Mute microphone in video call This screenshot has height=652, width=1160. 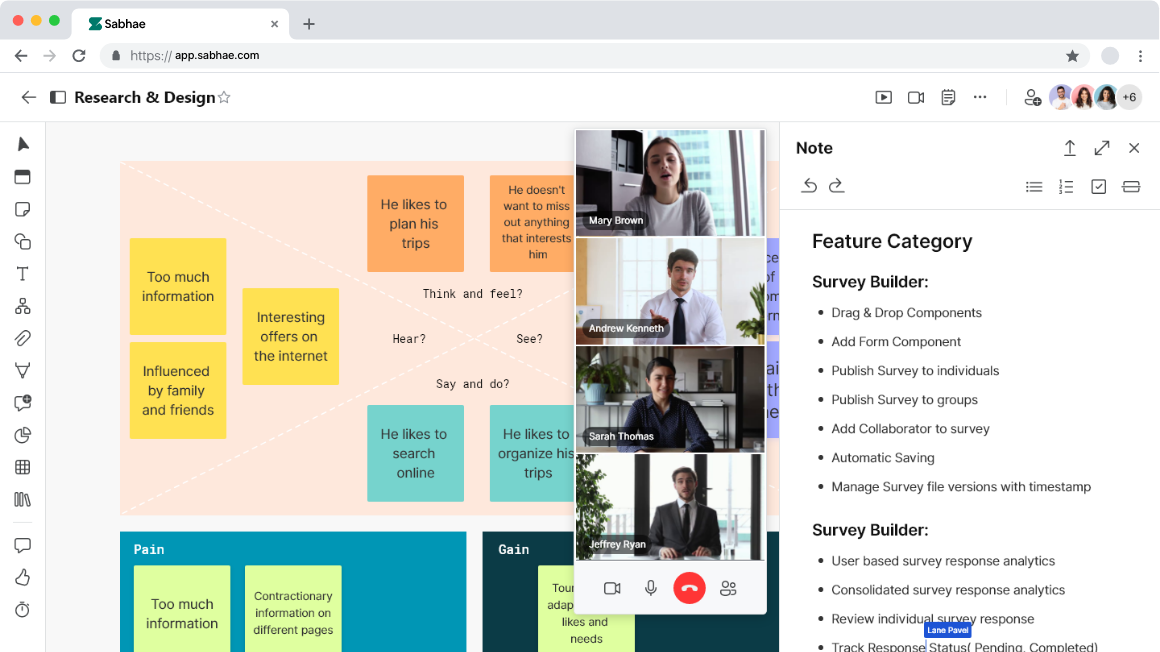pyautogui.click(x=651, y=588)
